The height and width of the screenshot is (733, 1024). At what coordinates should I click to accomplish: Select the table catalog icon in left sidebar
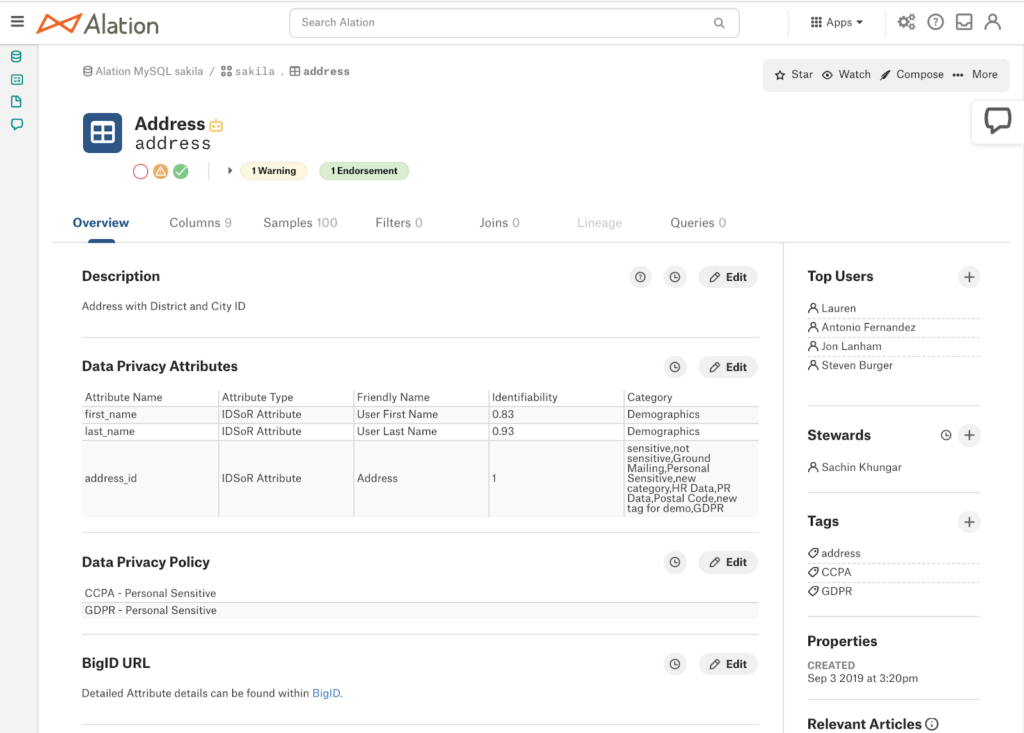coord(15,79)
